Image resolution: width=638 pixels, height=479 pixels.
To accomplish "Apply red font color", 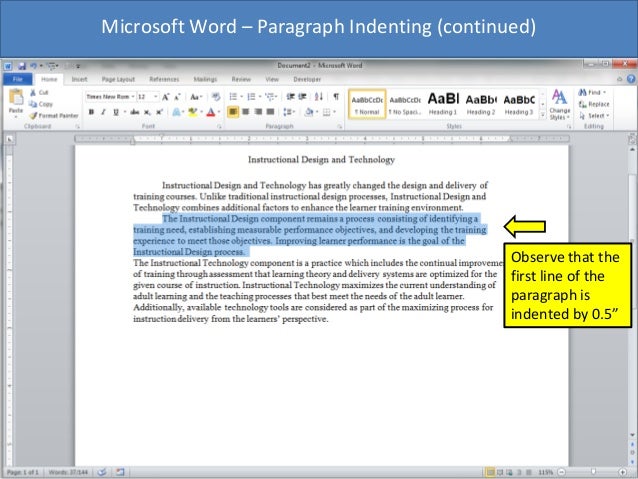I will [x=210, y=112].
